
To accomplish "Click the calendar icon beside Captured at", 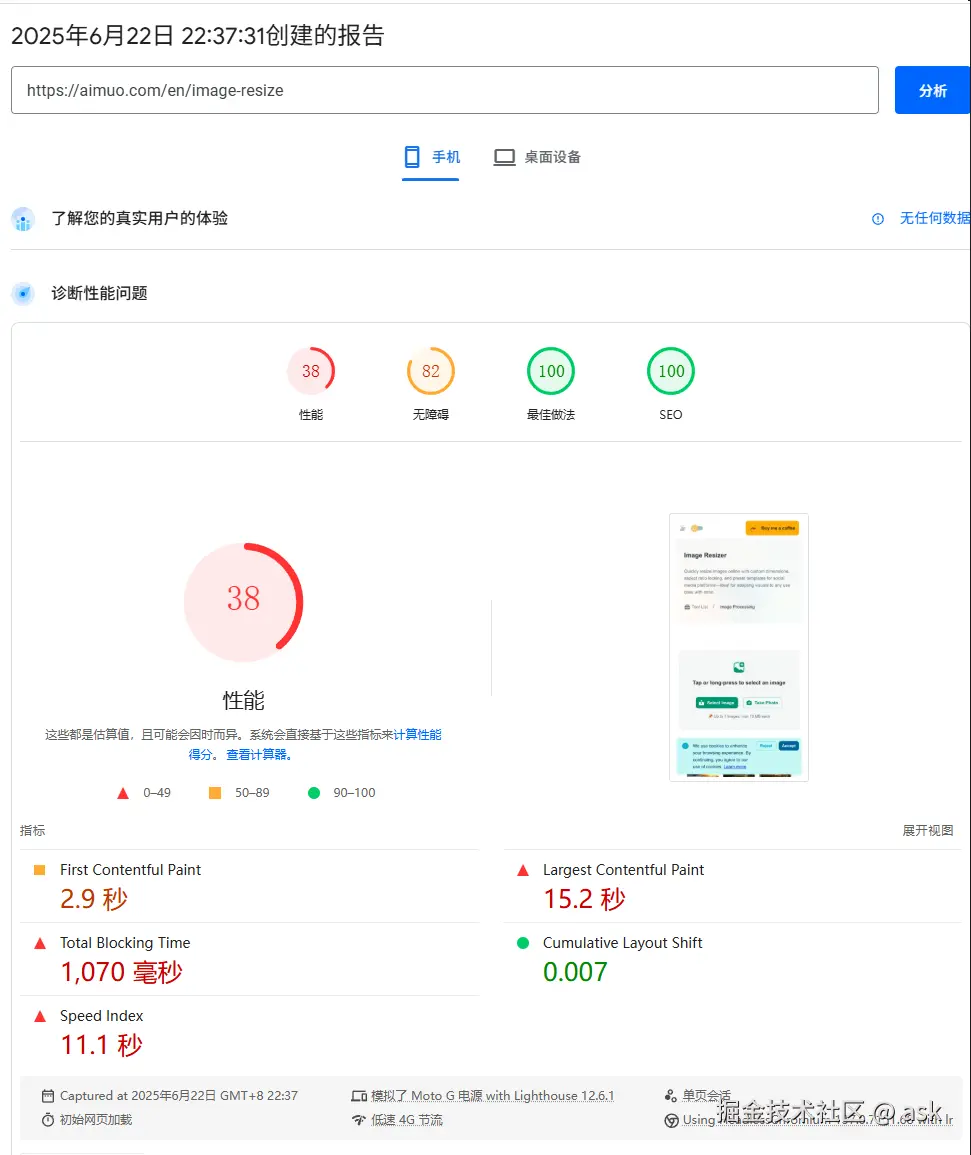I will [48, 1096].
